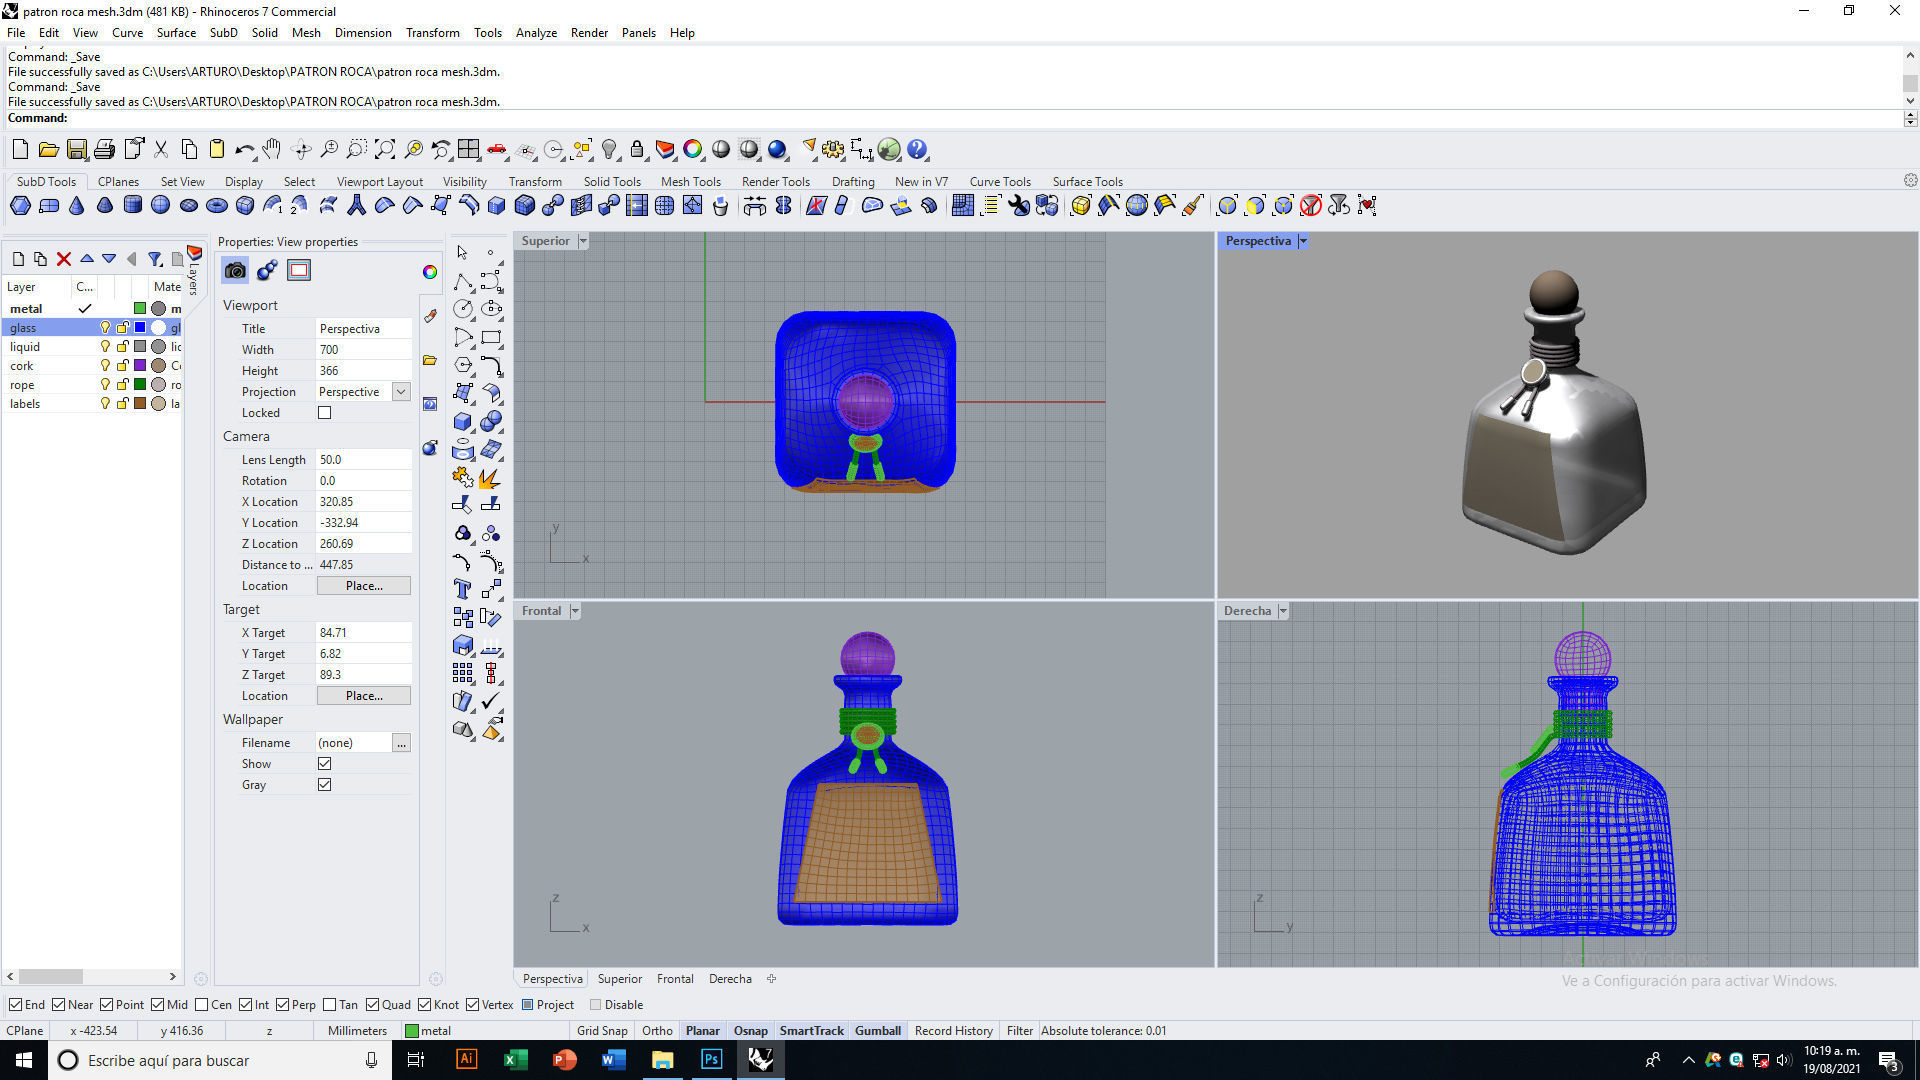Screen dimensions: 1920x1080
Task: Open Millimeters units selector in status bar
Action: pos(357,1031)
